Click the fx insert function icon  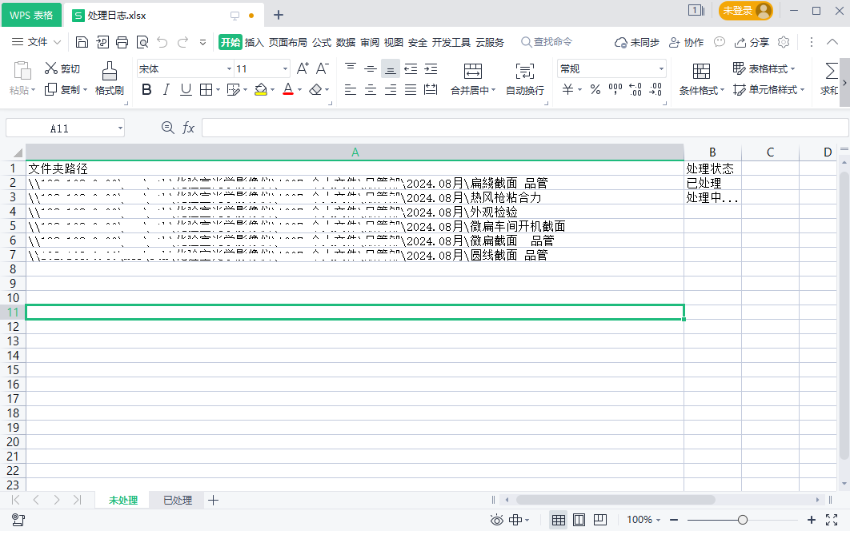pyautogui.click(x=188, y=128)
